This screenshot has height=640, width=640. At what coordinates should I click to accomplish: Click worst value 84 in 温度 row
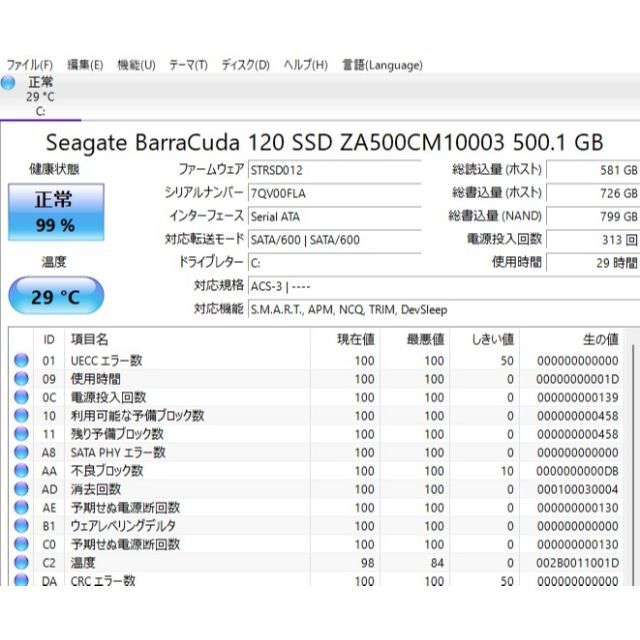point(437,563)
